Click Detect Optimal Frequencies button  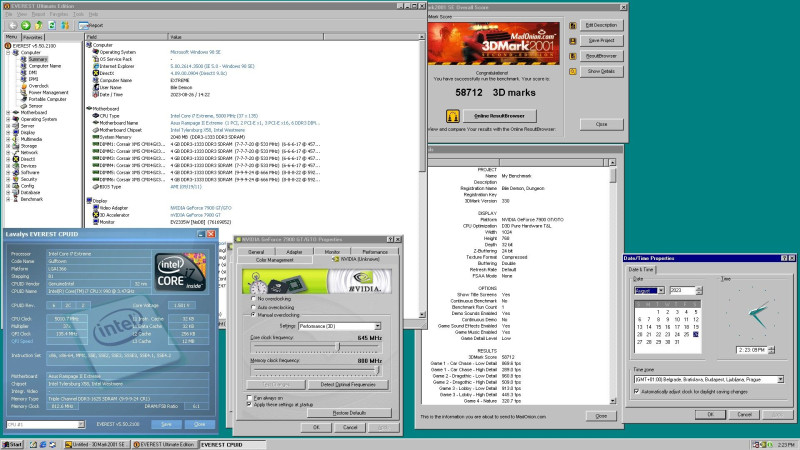[348, 385]
